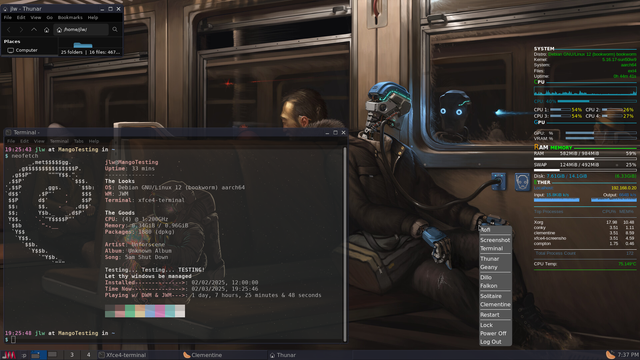640x360 pixels.
Task: Choose Clementine from the desktop menu
Action: [495, 305]
